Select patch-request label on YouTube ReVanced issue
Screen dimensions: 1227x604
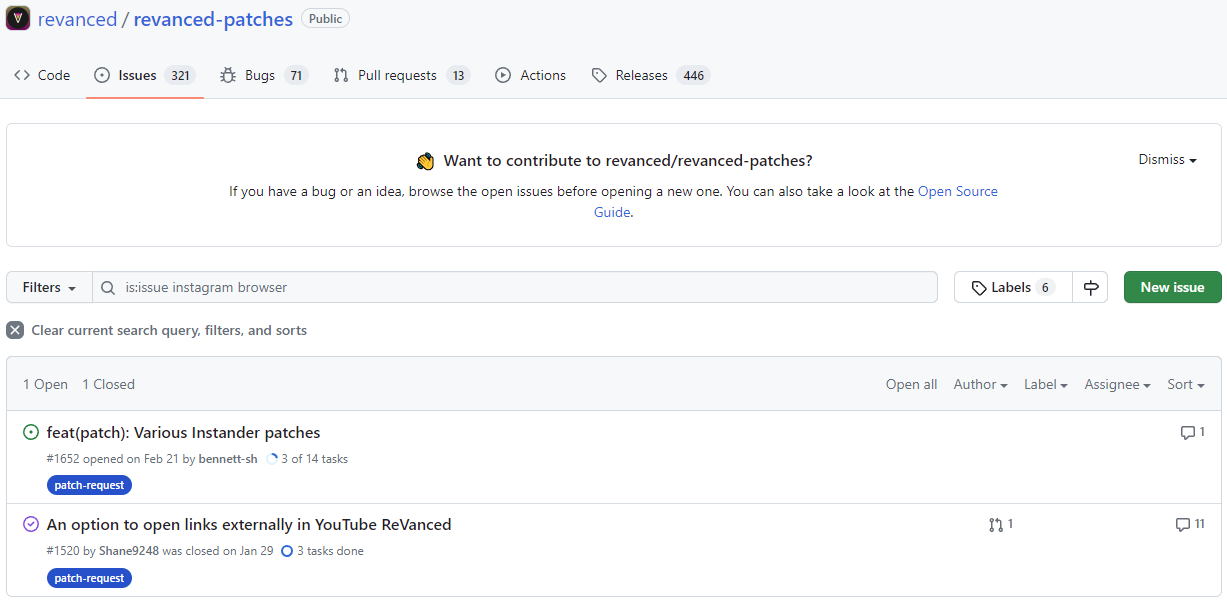click(x=89, y=577)
